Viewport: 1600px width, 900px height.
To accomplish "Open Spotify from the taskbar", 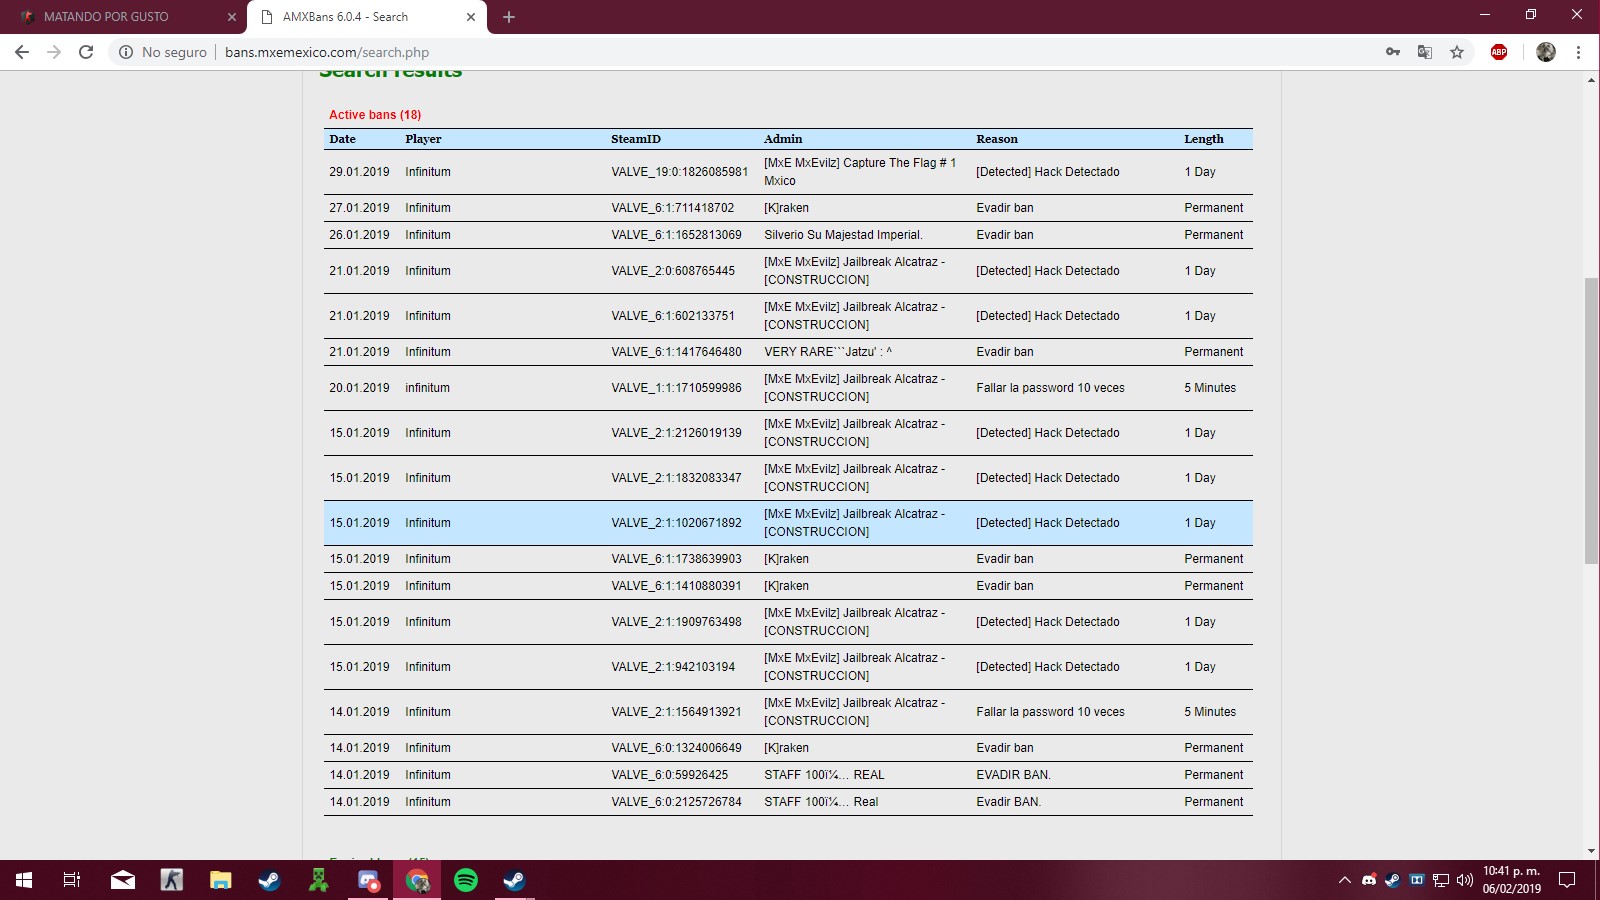I will [x=466, y=880].
